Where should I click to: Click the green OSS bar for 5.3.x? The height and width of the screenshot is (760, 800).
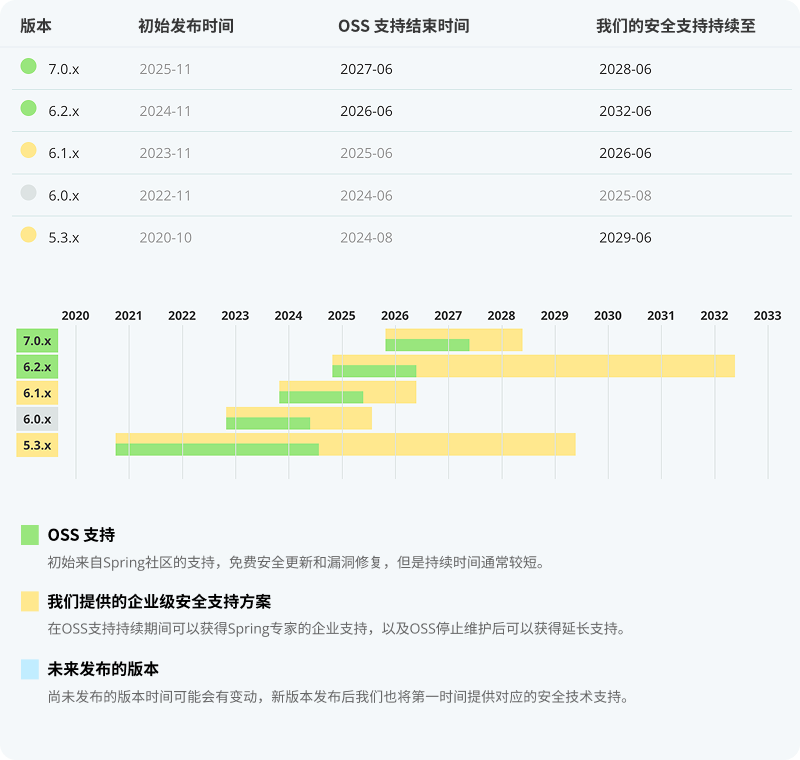tap(217, 450)
